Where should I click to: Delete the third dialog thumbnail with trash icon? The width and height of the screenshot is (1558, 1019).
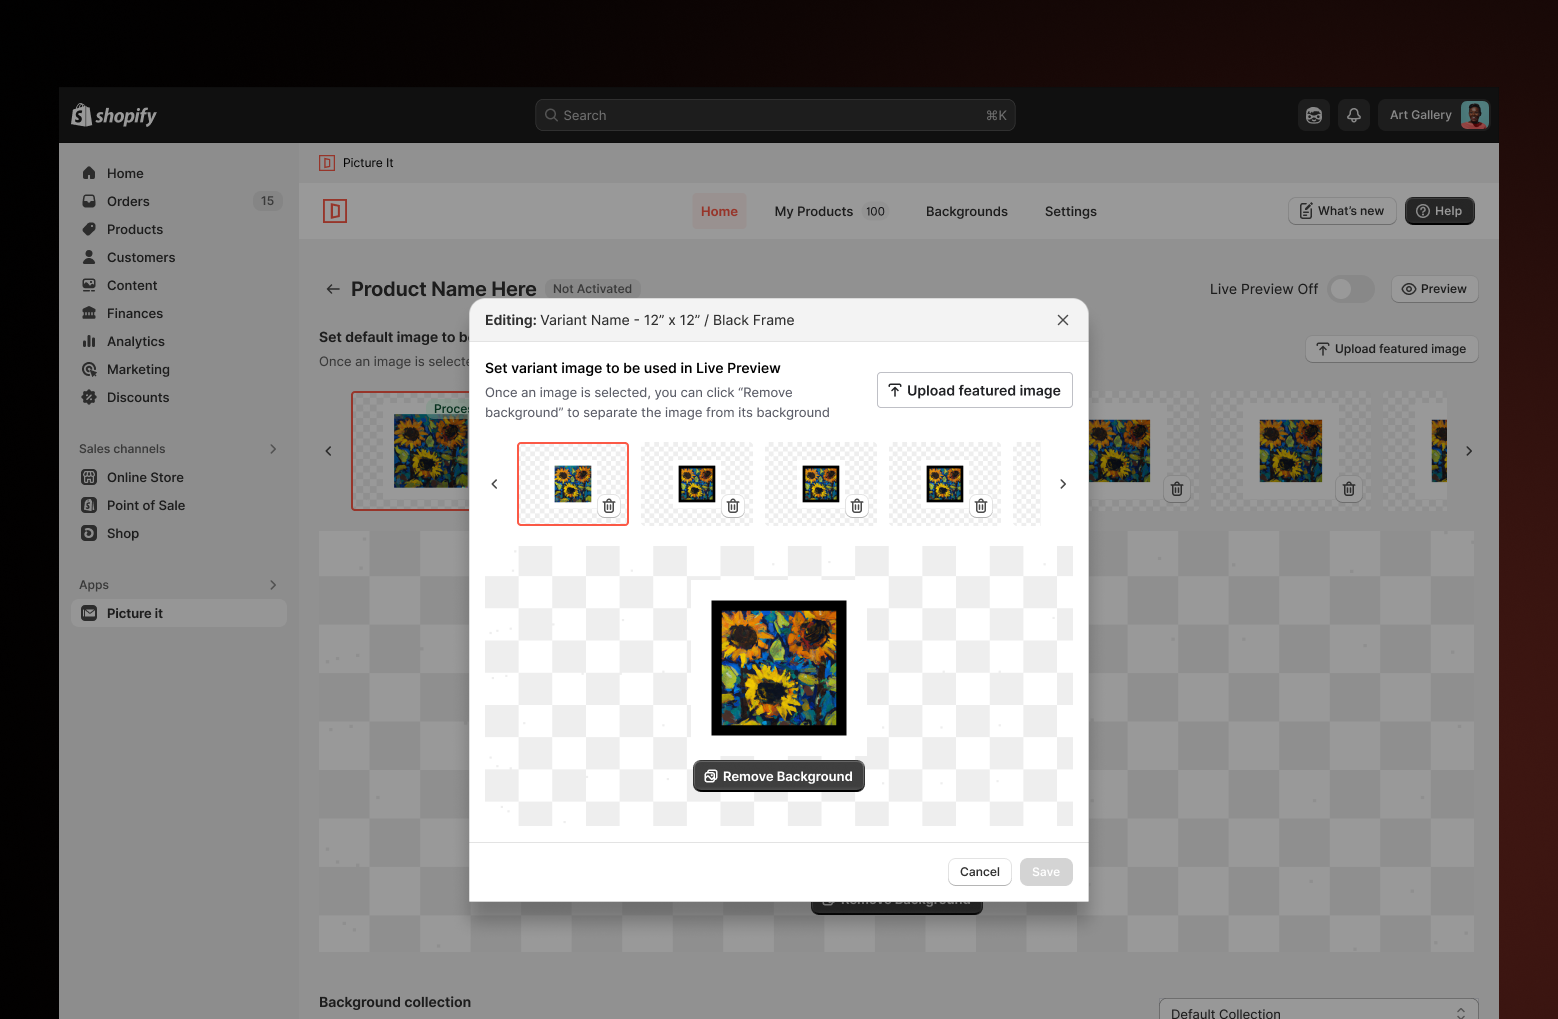click(857, 506)
